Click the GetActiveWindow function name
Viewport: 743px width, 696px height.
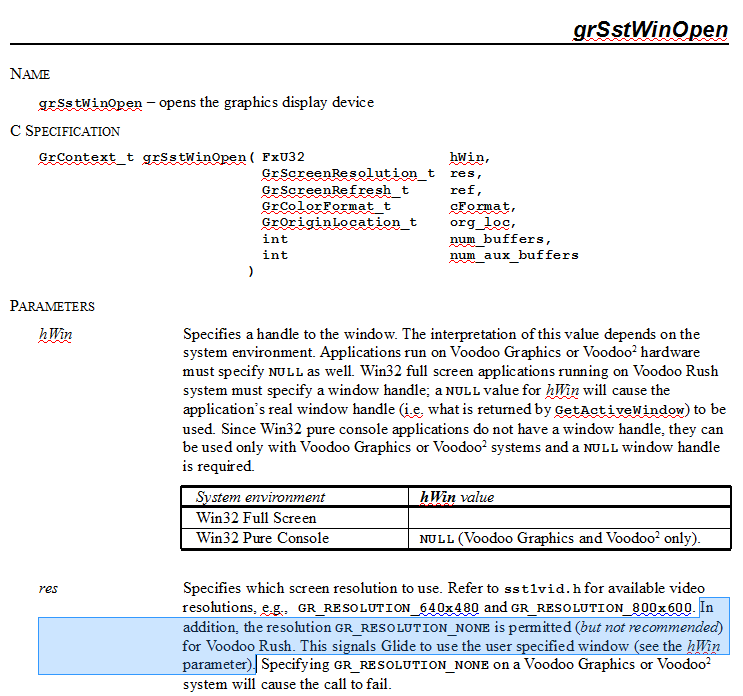[619, 410]
